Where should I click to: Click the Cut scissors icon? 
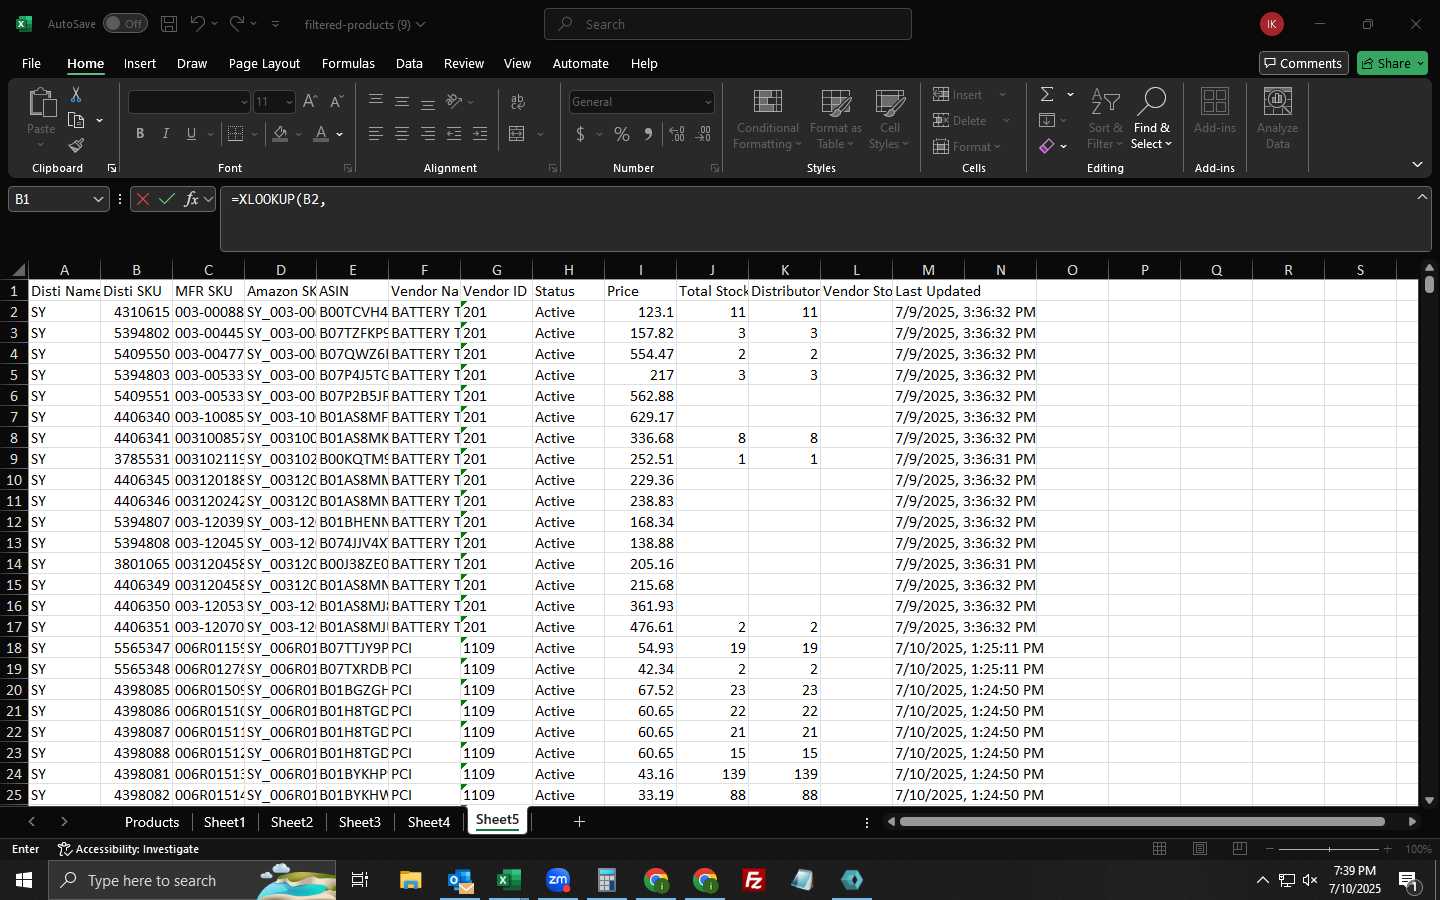click(76, 95)
